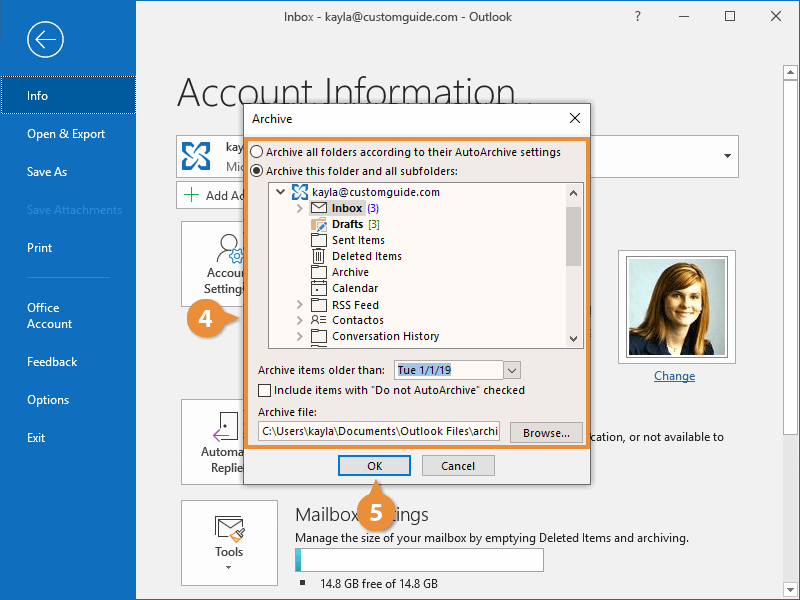Select the Inbox folder label
800x600 pixels.
pos(347,208)
